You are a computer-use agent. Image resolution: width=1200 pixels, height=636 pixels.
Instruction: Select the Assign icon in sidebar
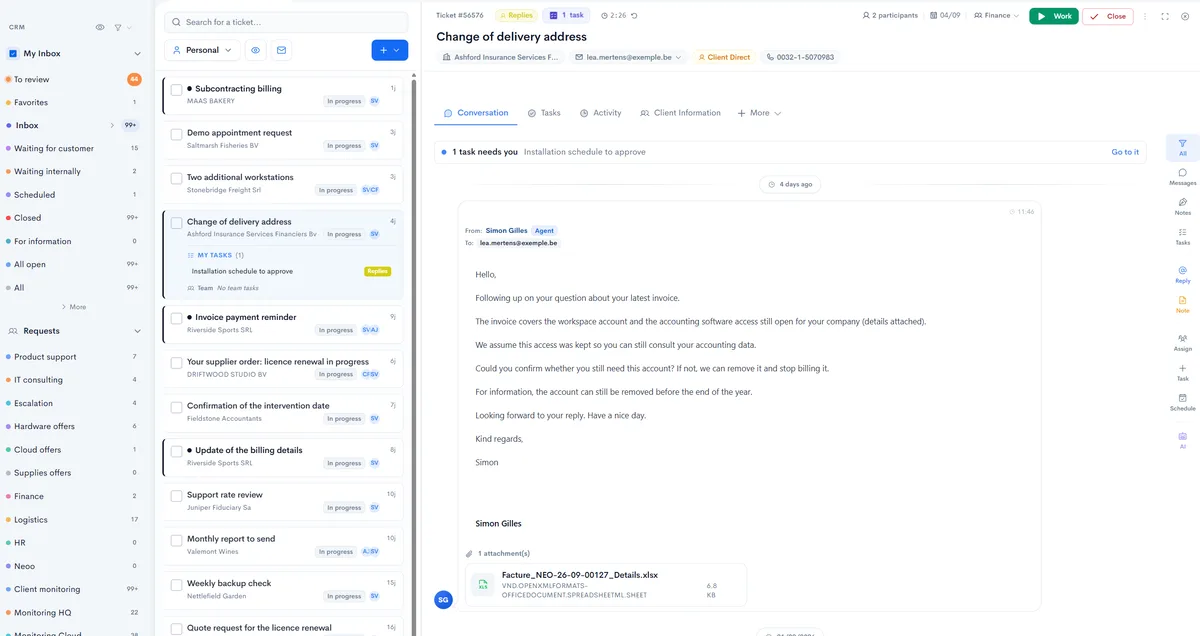click(x=1183, y=342)
